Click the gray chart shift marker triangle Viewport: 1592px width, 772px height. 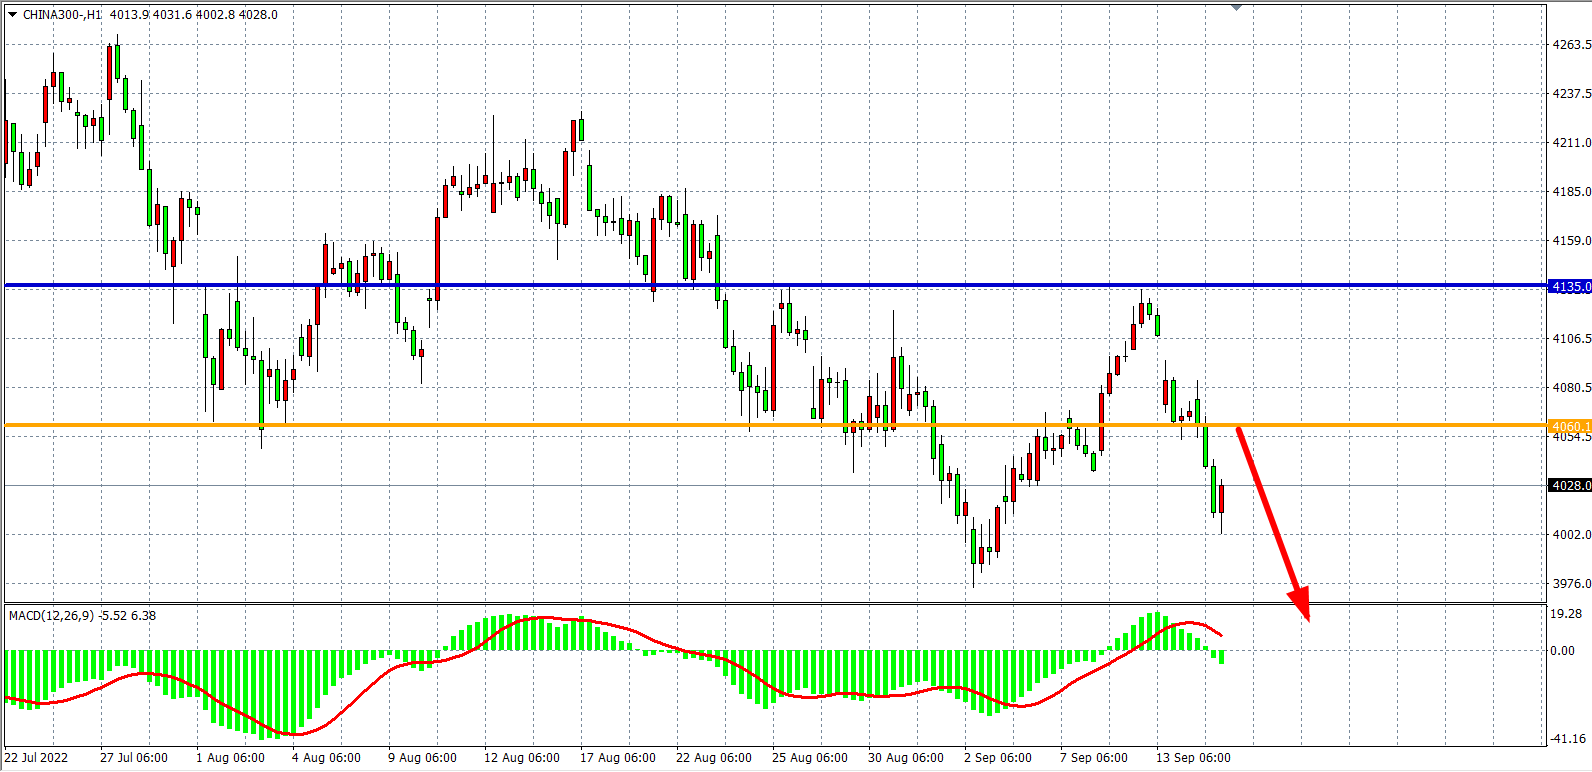tap(1237, 8)
